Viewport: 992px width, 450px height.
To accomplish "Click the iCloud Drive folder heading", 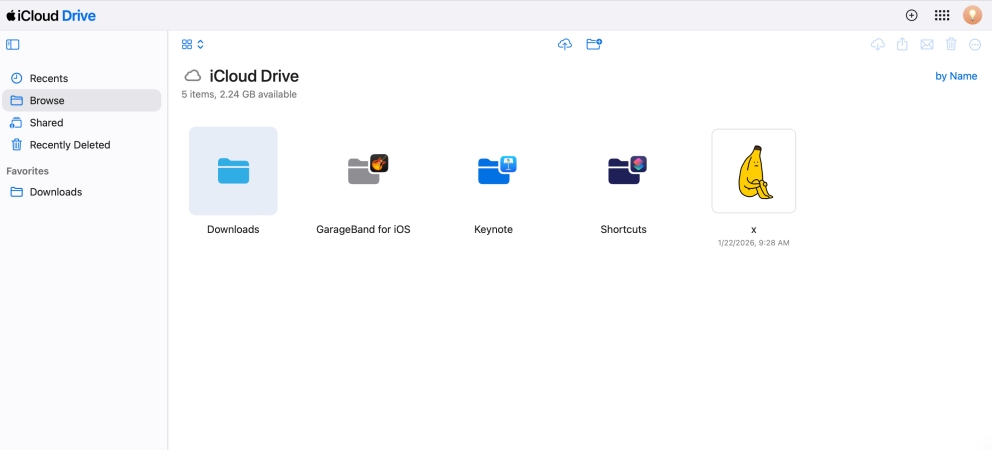I will click(254, 77).
